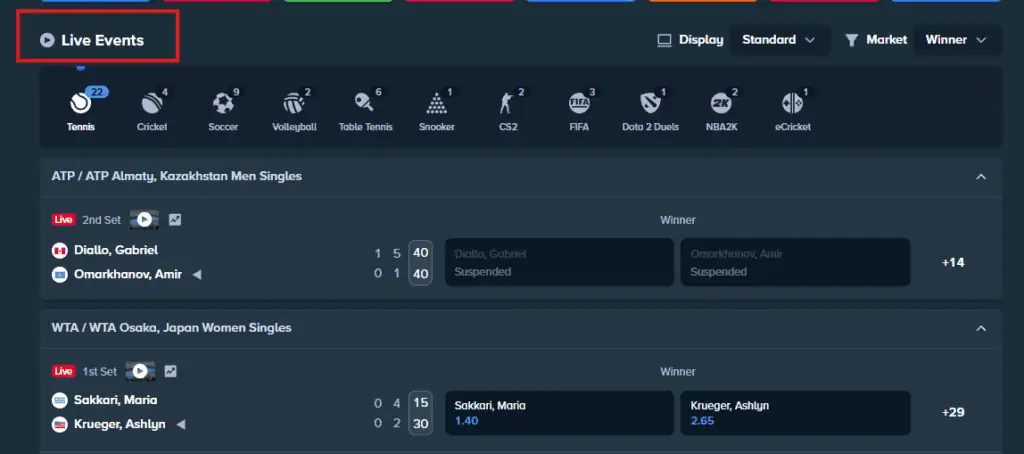Screen dimensions: 1024x454
Task: Bet on Krueger, Ashlyn at 2.65
Action: [795, 413]
